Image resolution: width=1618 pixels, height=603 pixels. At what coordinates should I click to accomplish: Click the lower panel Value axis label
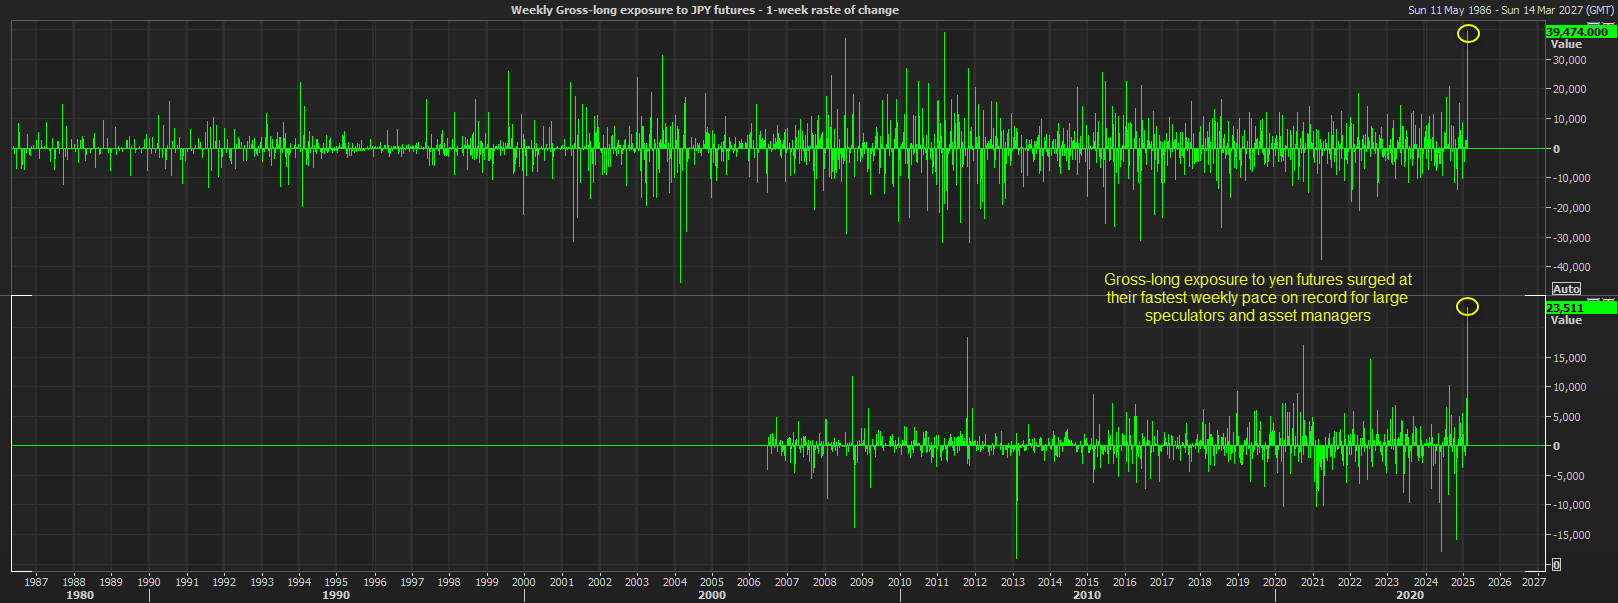[x=1566, y=320]
